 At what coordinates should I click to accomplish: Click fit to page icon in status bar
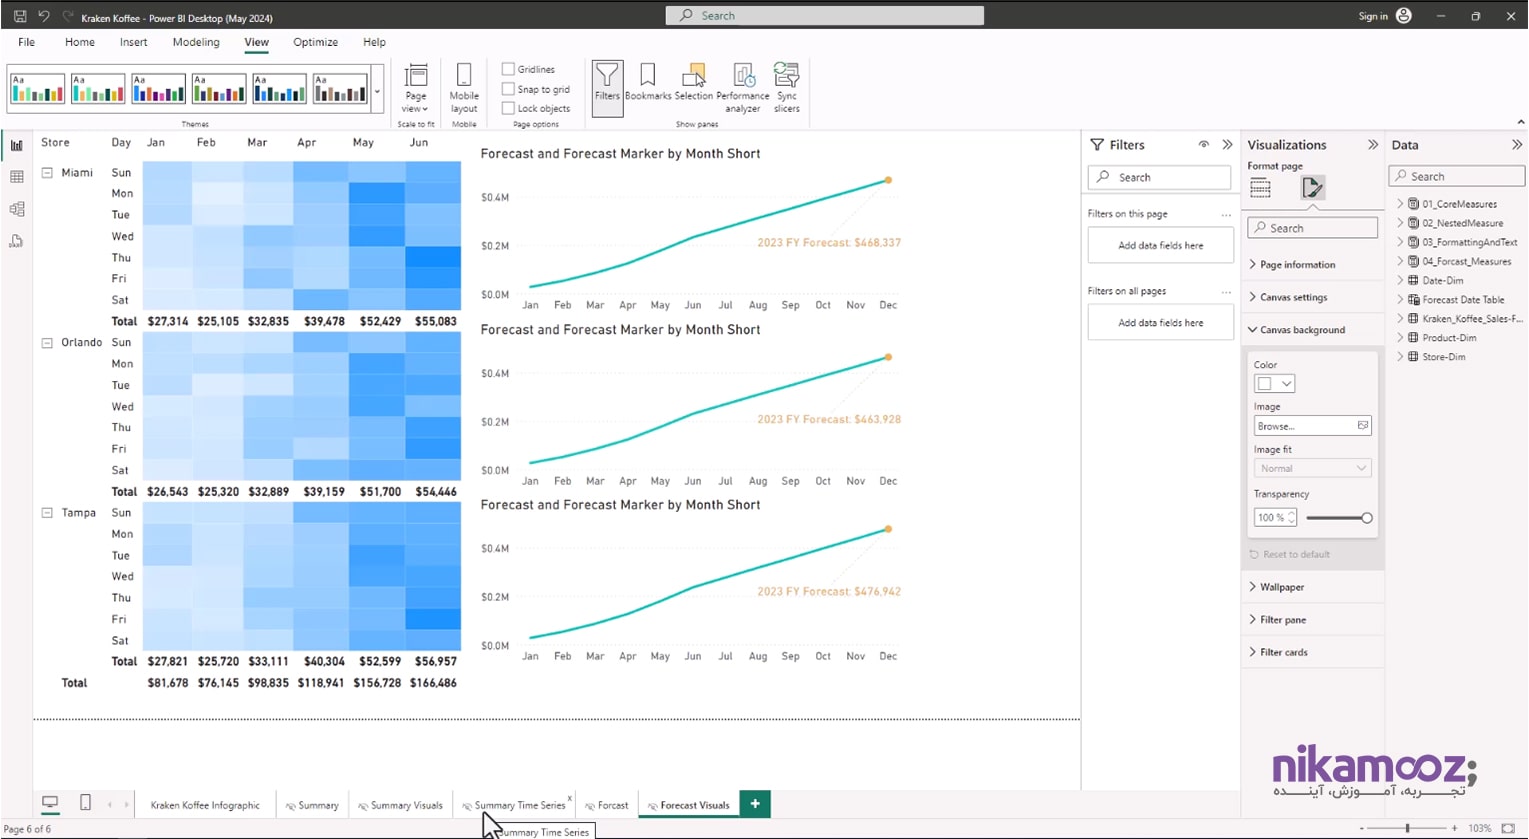(x=1508, y=828)
